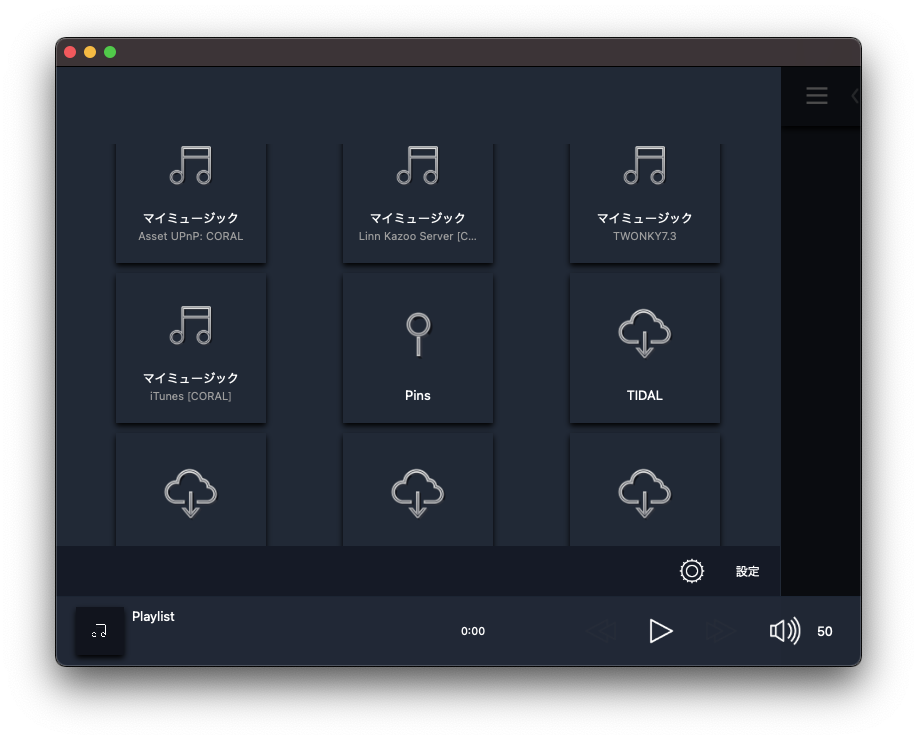This screenshot has height=740, width=917.
Task: Close the window with the red button
Action: (70, 52)
